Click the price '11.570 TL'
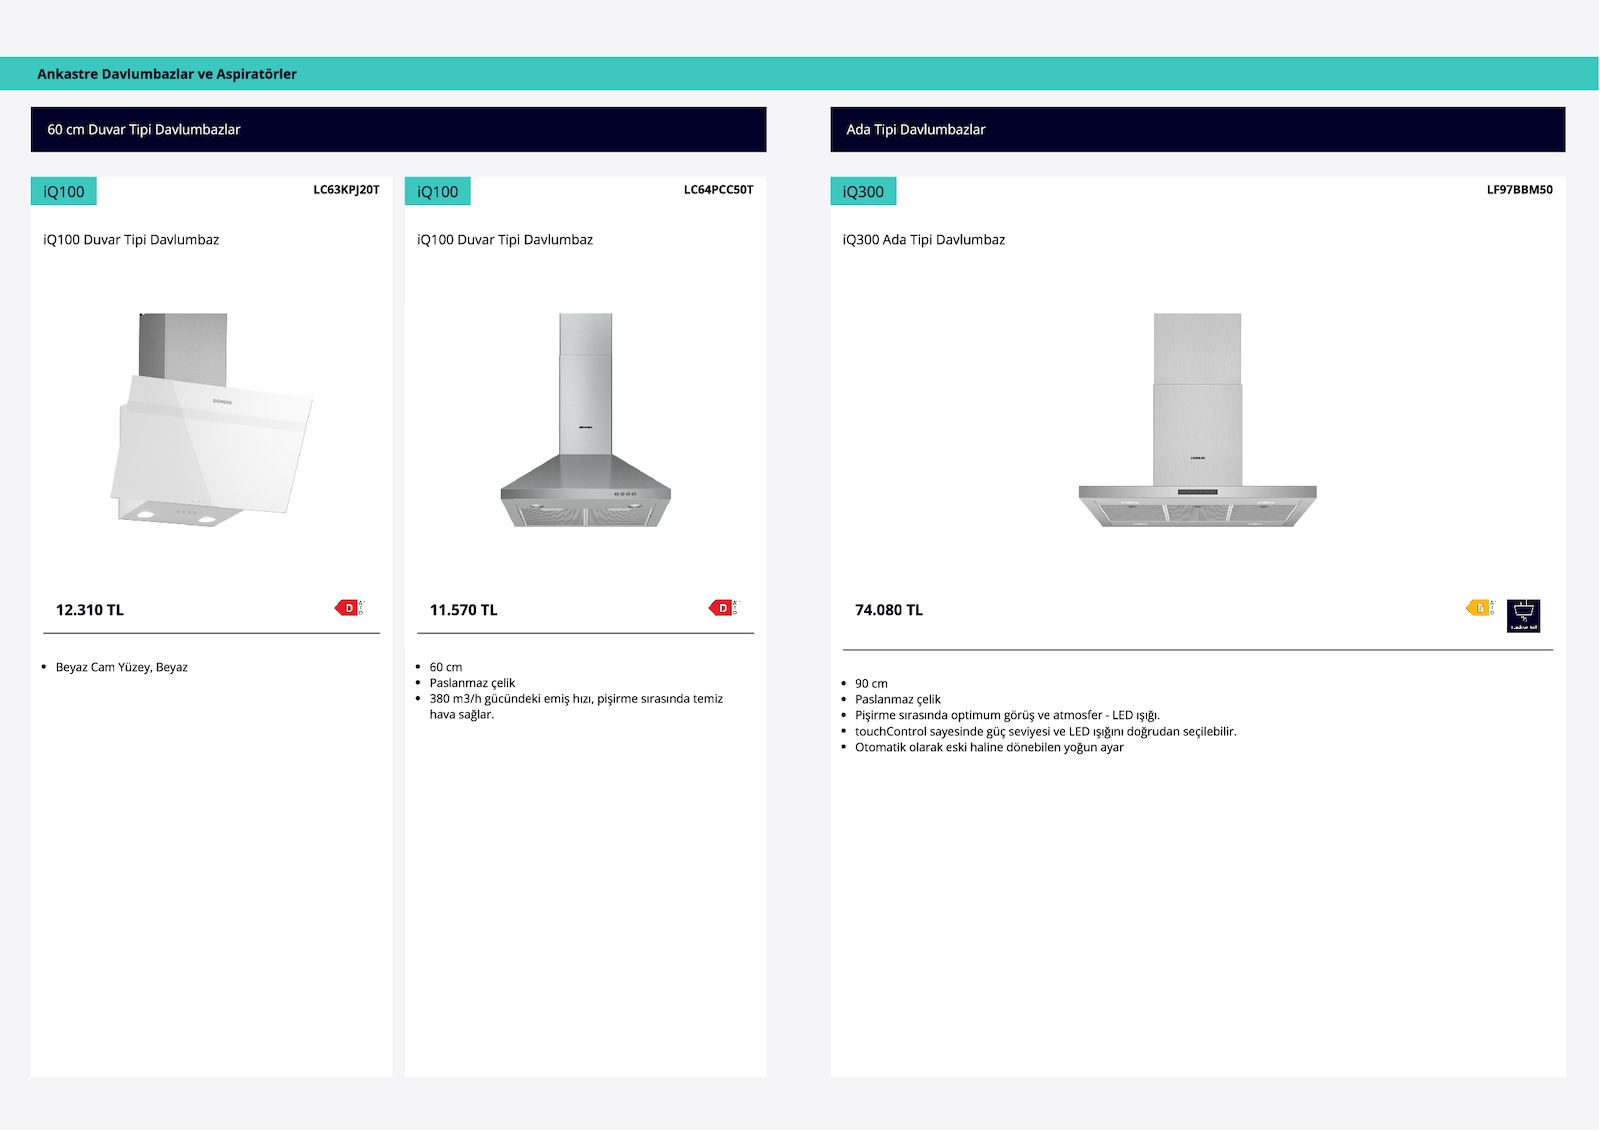This screenshot has height=1131, width=1600. pos(464,610)
